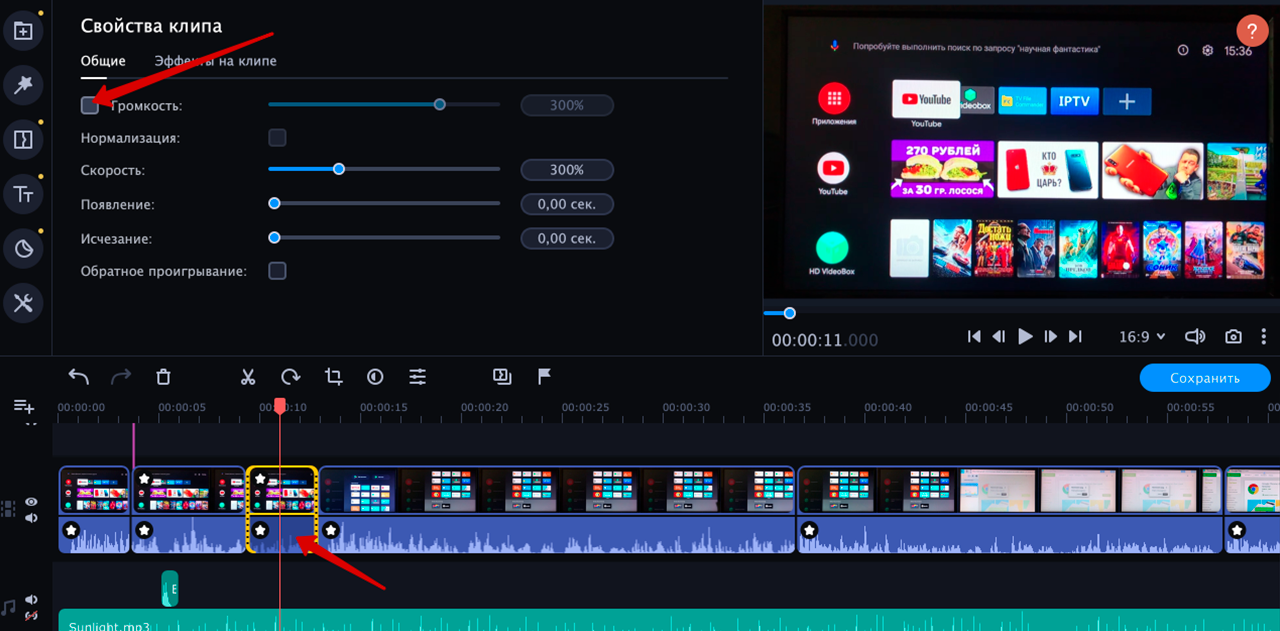Add a marker with flag icon
1280x631 pixels.
point(544,377)
